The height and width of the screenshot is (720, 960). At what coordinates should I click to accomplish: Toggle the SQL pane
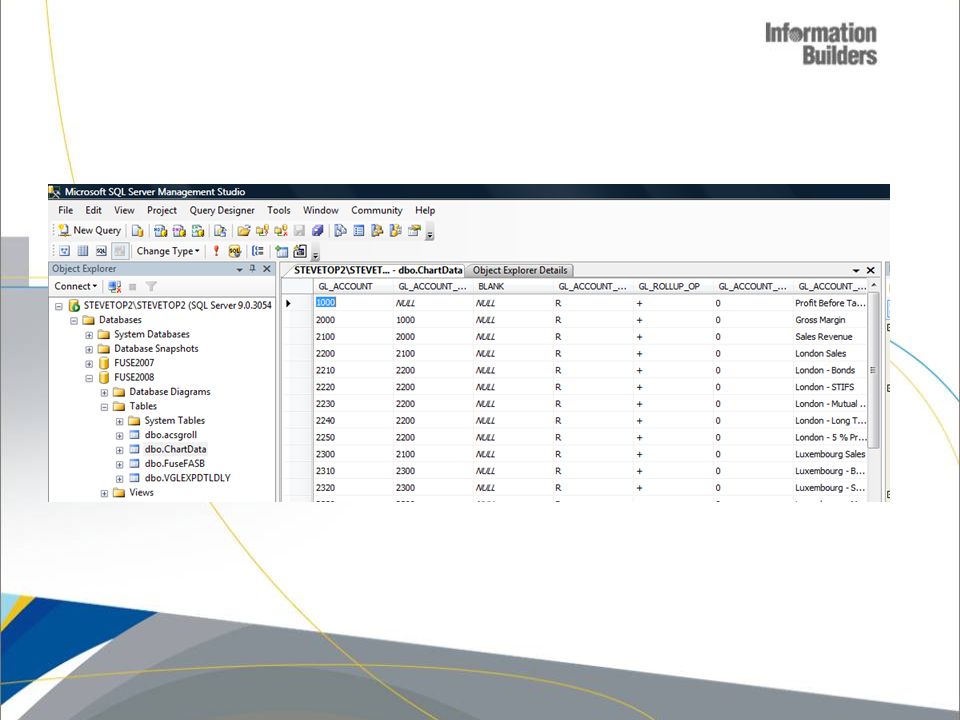[x=101, y=251]
